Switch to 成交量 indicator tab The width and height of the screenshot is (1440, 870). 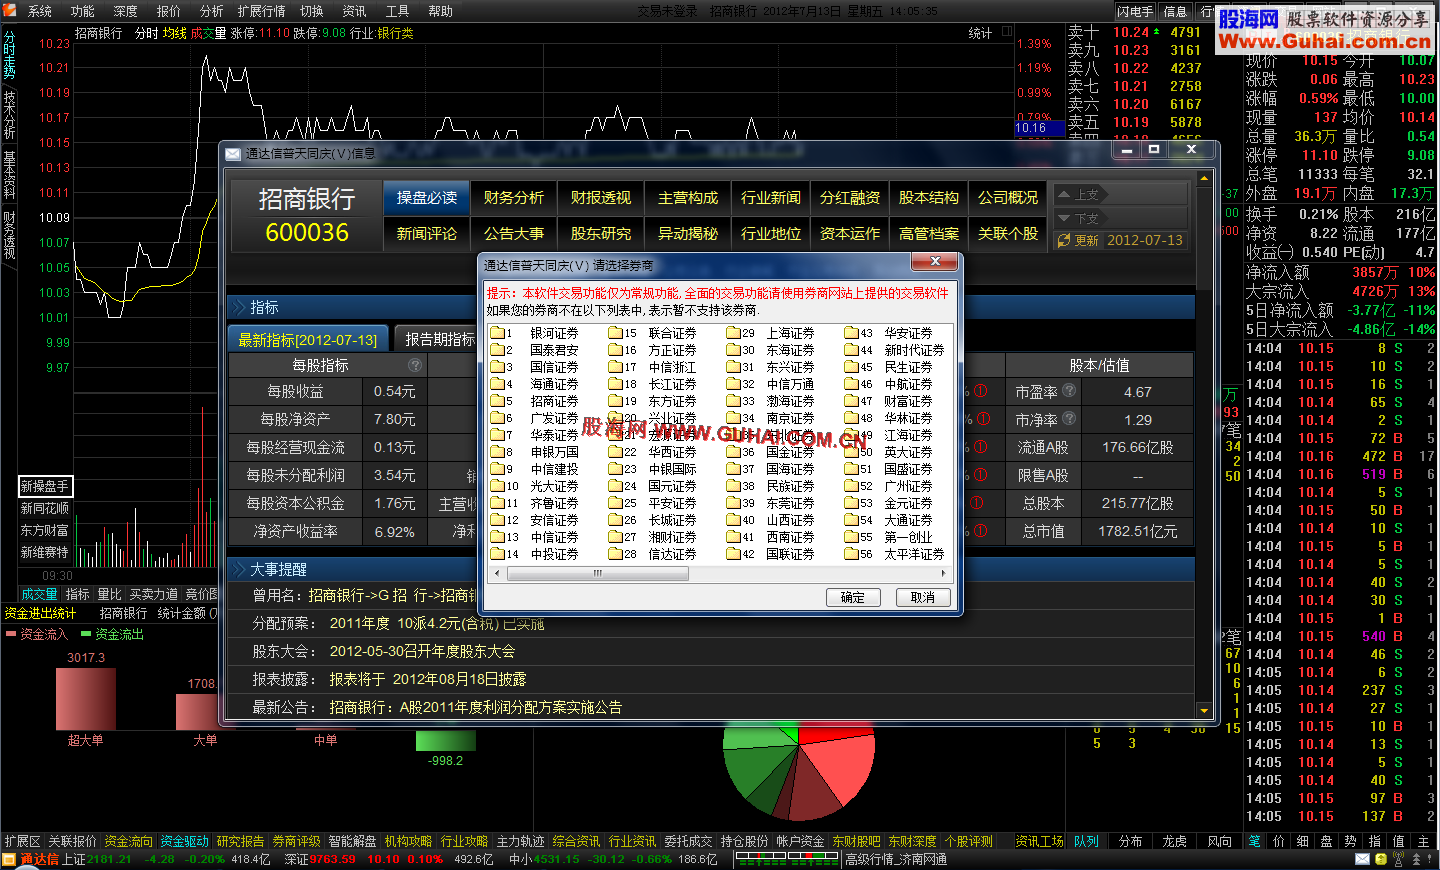(x=40, y=594)
